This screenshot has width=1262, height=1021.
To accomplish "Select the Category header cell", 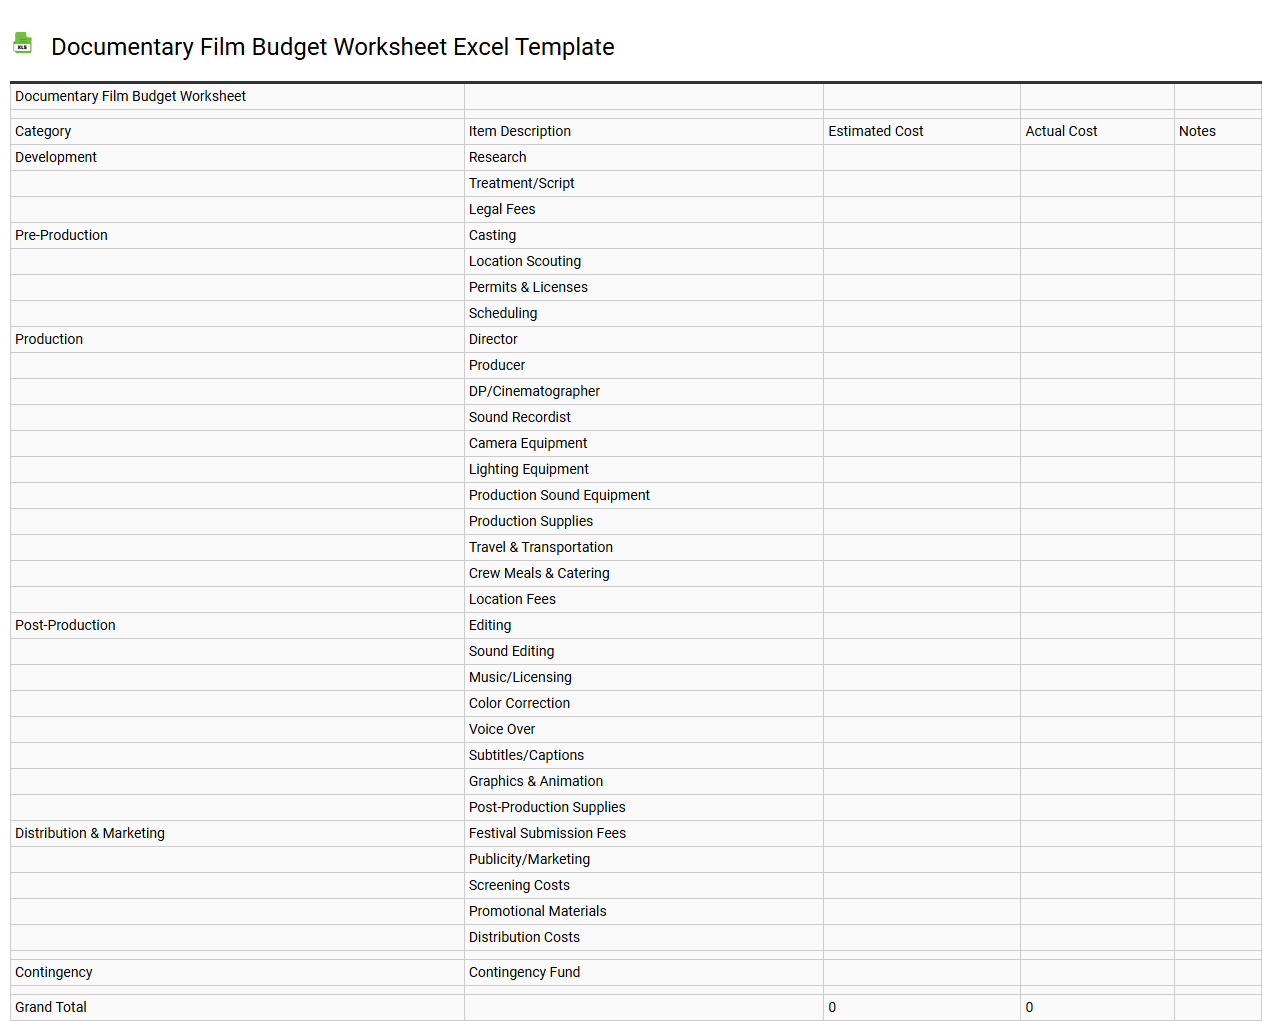I will coord(43,131).
